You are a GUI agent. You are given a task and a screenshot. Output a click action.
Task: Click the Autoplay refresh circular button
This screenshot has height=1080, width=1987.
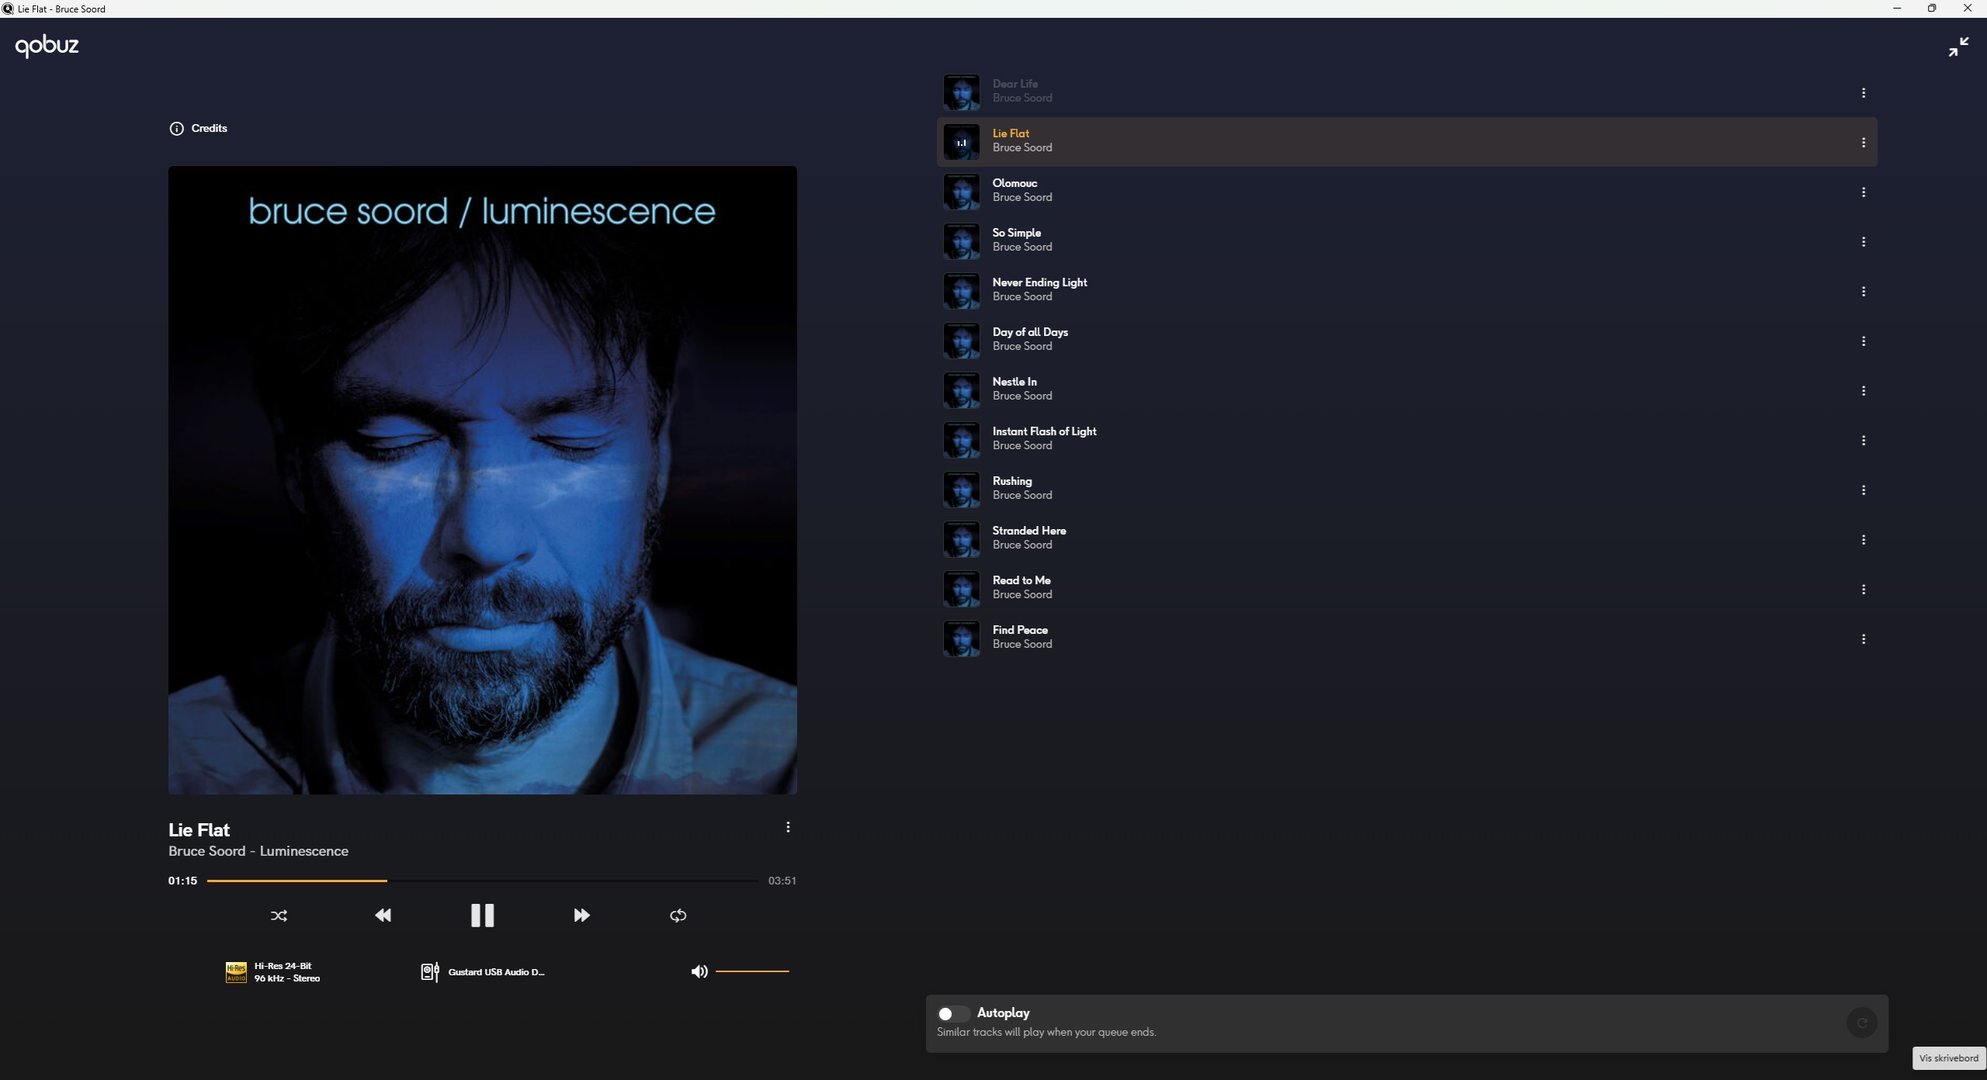pos(1861,1023)
